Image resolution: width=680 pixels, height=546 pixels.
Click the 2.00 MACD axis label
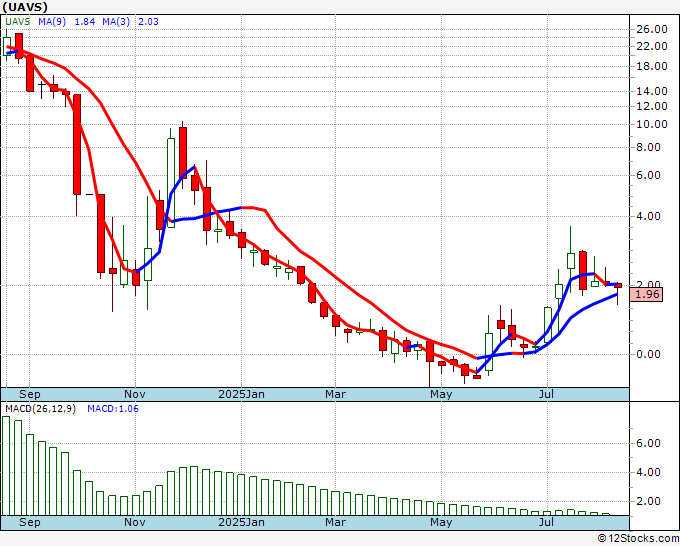(648, 501)
